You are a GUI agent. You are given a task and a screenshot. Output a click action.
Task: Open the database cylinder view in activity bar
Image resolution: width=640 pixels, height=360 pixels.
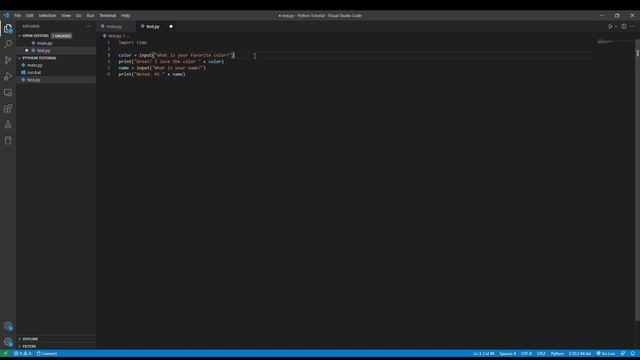pos(8,140)
